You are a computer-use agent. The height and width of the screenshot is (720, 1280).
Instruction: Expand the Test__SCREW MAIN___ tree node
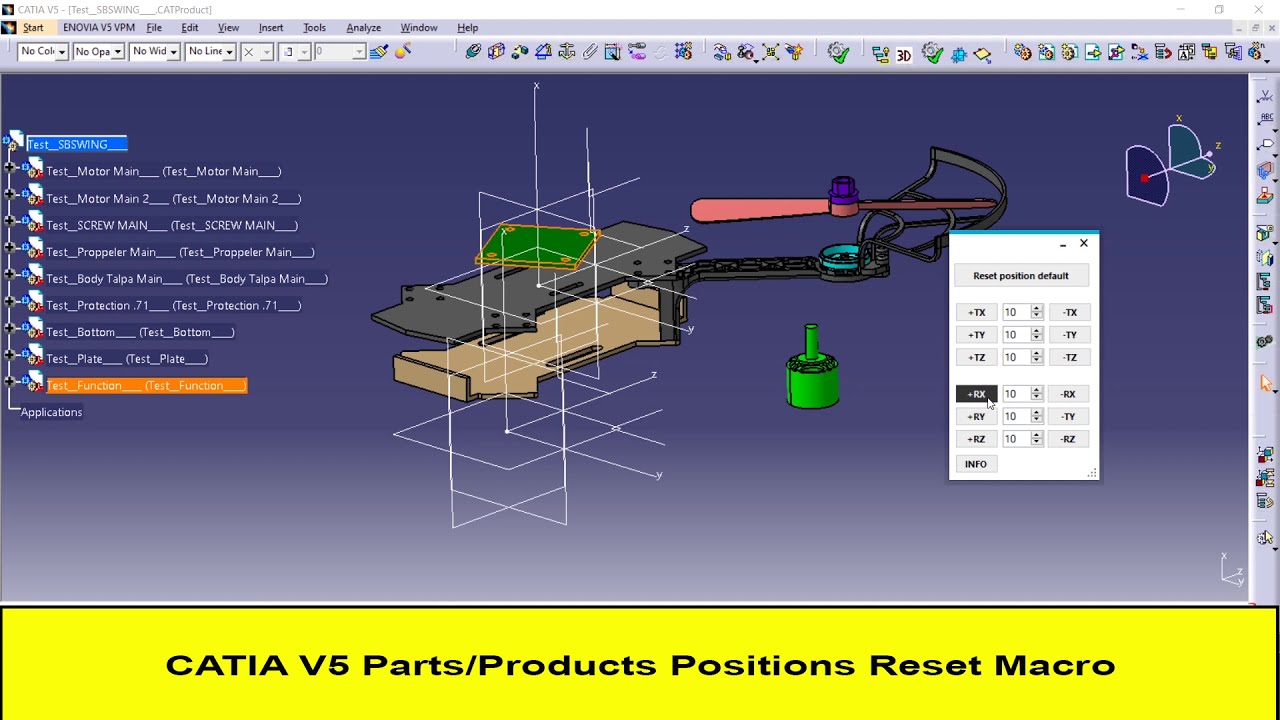(10, 222)
